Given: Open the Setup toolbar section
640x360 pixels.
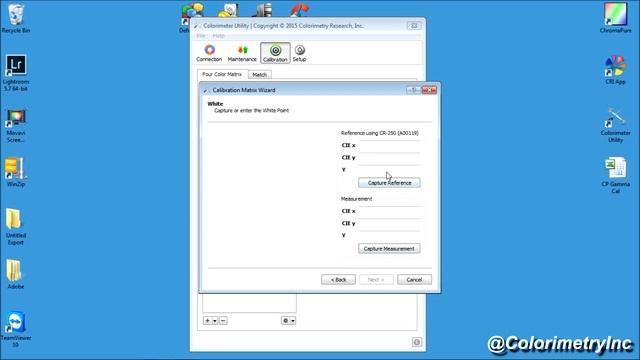Looking at the screenshot, I should [x=300, y=53].
